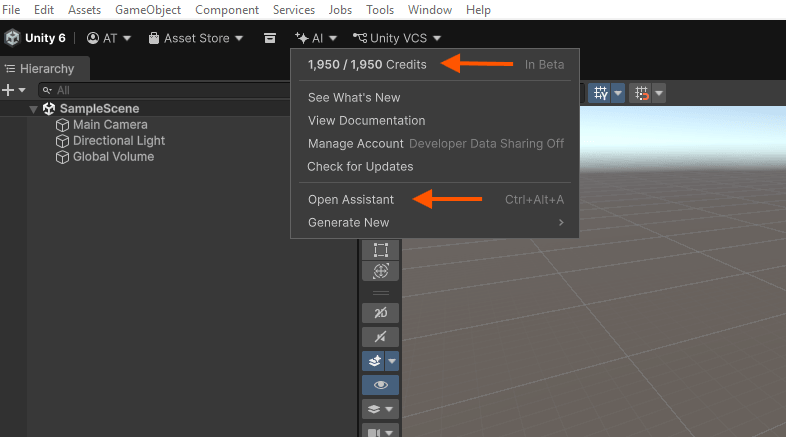The image size is (786, 437).
Task: Click the overlay toolbar drag handle
Action: (380, 293)
